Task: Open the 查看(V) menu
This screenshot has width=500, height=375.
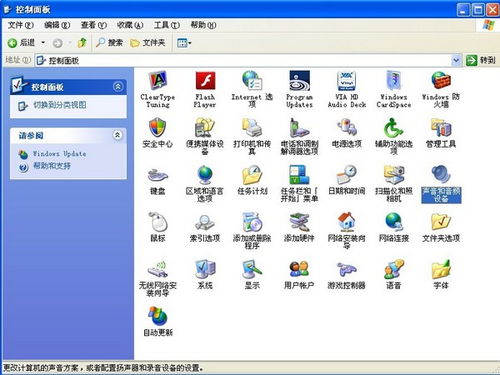Action: point(94,25)
